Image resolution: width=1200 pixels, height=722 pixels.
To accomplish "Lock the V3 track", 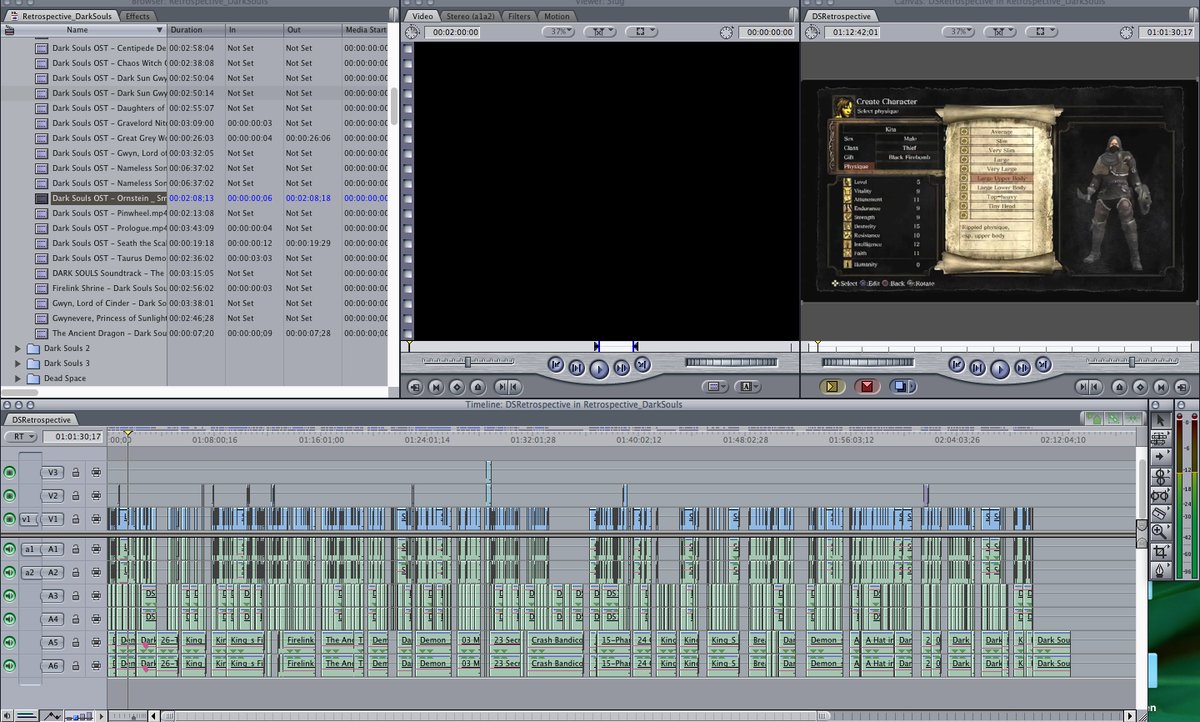I will [75, 472].
